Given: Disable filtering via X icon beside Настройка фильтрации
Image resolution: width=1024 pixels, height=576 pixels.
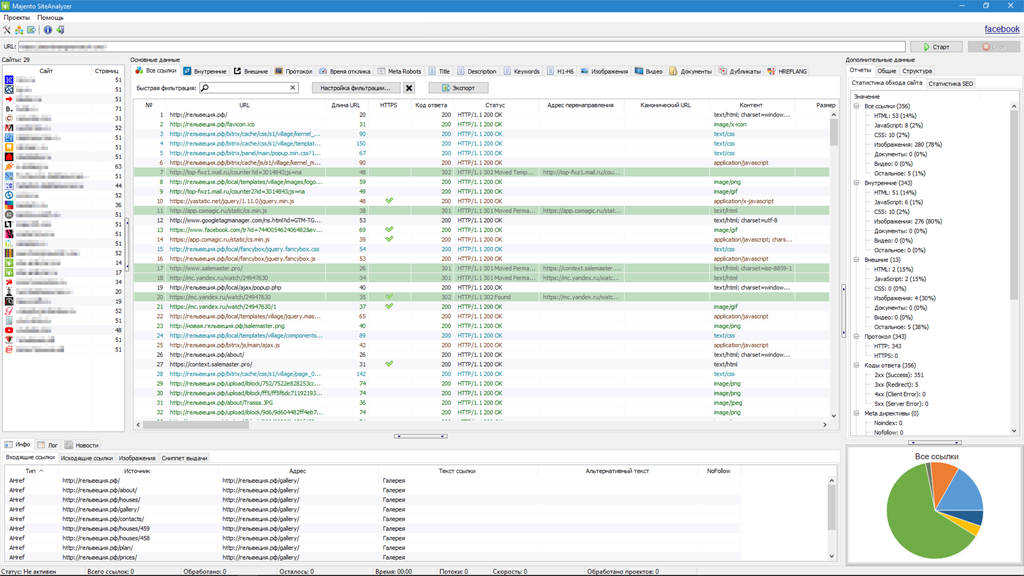Looking at the screenshot, I should [x=409, y=88].
